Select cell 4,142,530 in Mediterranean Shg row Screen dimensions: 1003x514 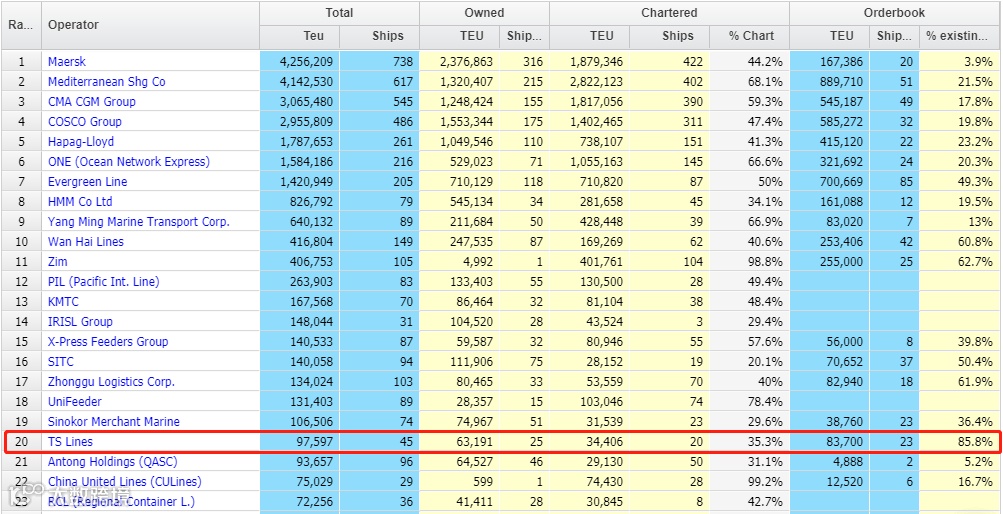click(299, 82)
